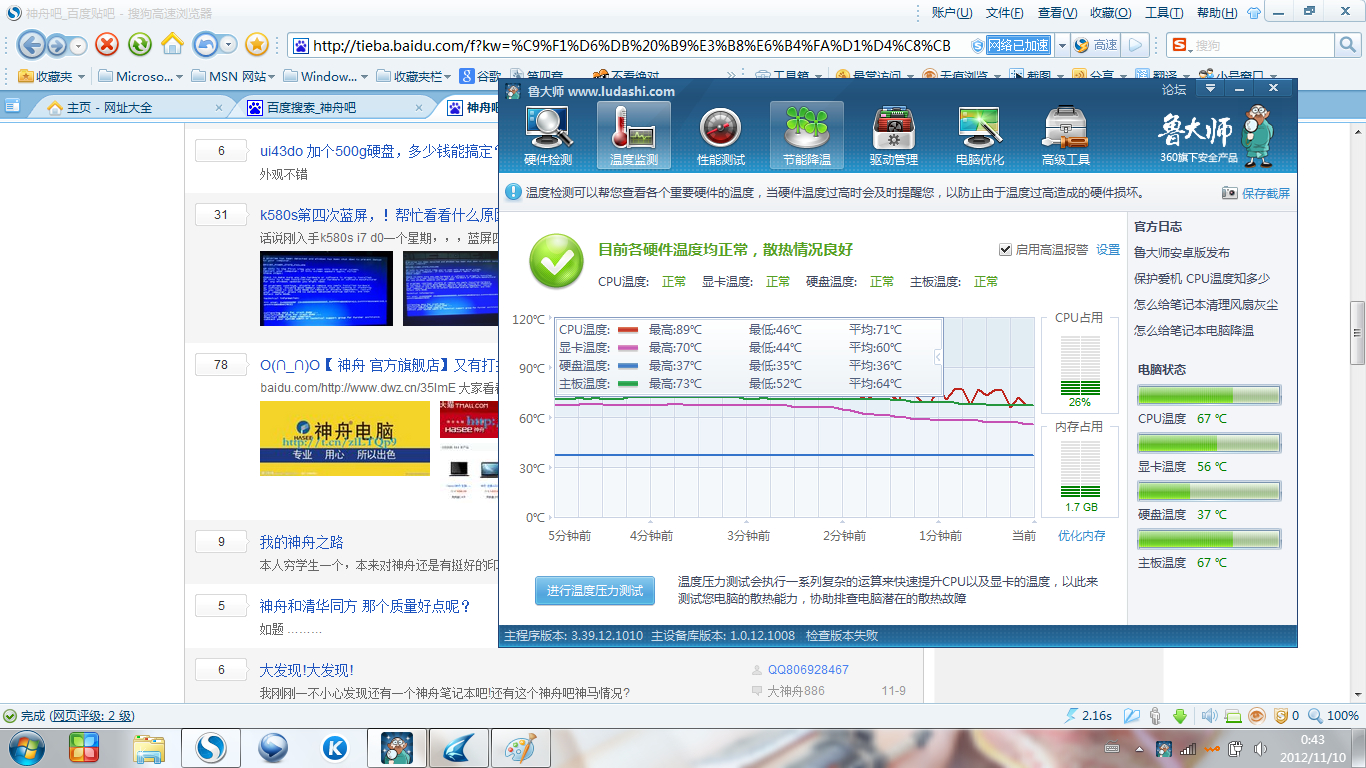Click the yellow star favorites icon
The image size is (1366, 768).
point(257,44)
